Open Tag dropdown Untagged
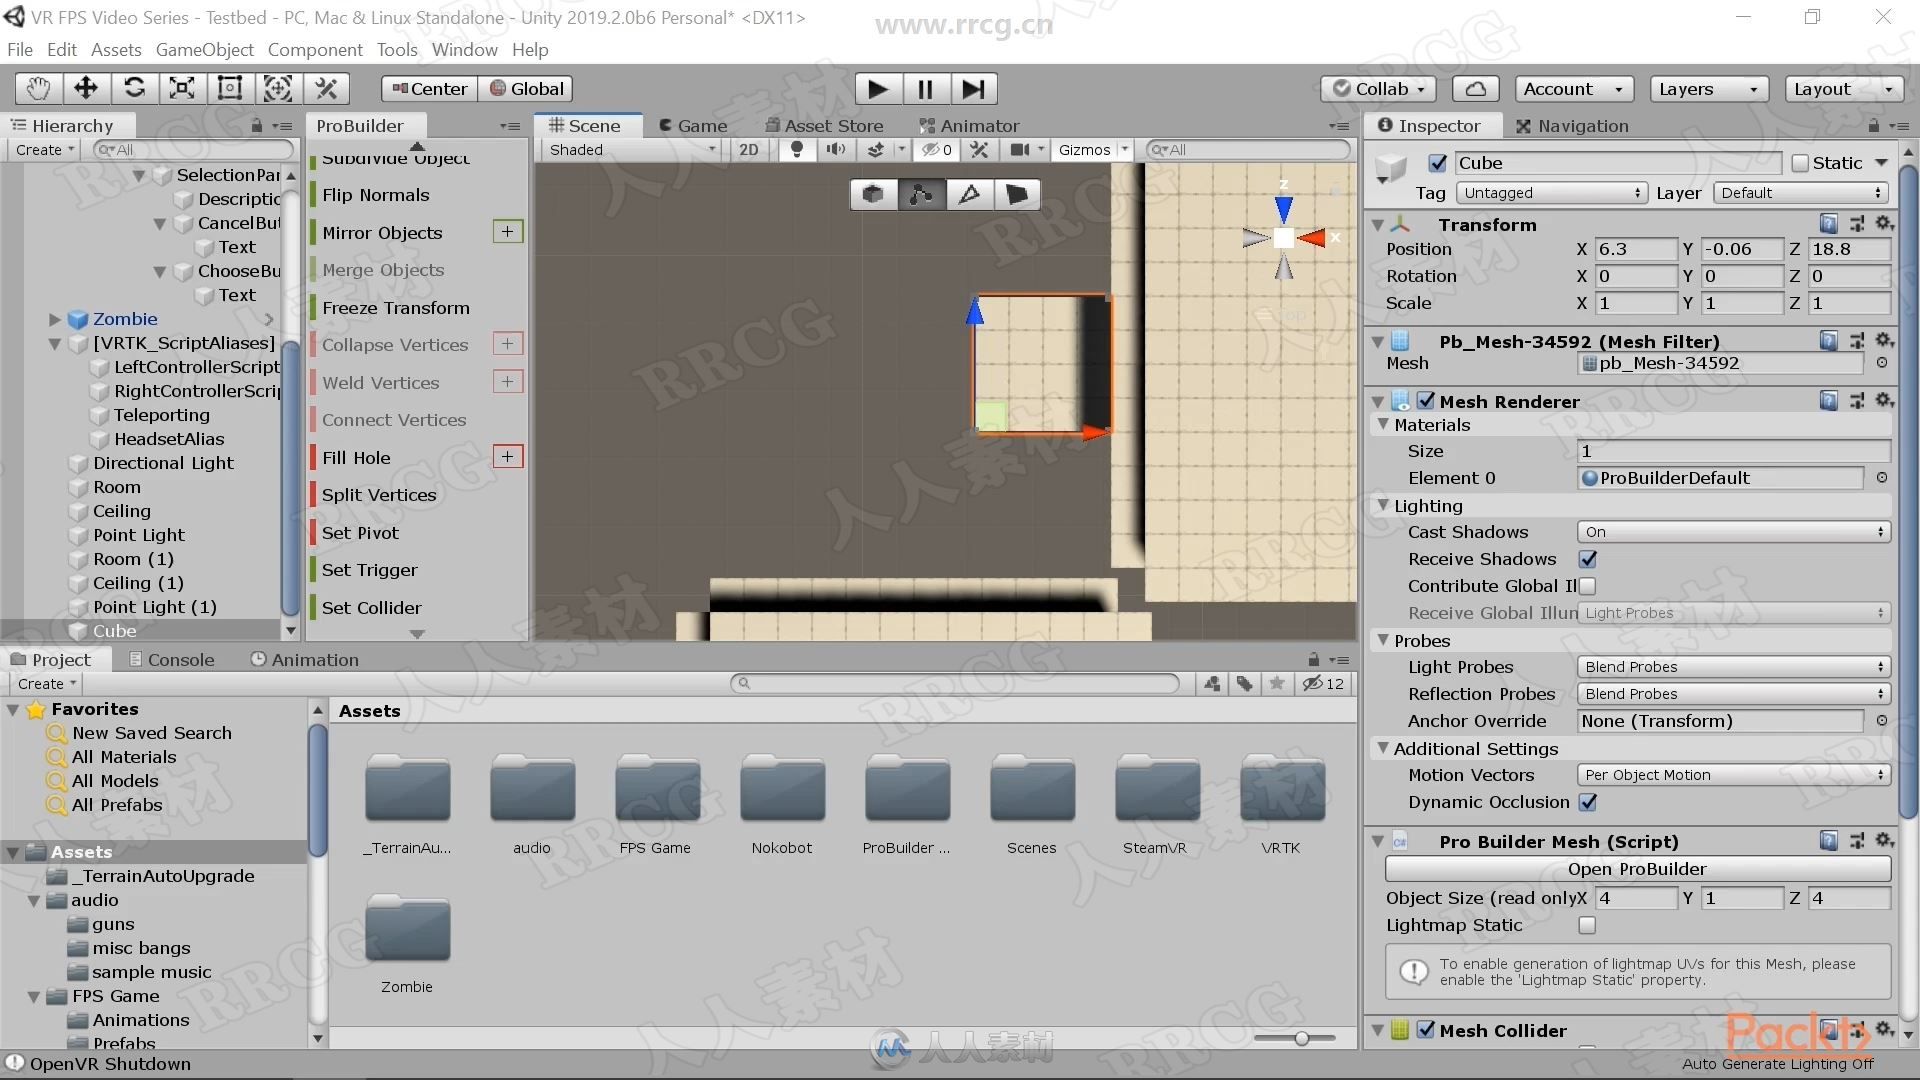This screenshot has width=1920, height=1080. pos(1551,193)
